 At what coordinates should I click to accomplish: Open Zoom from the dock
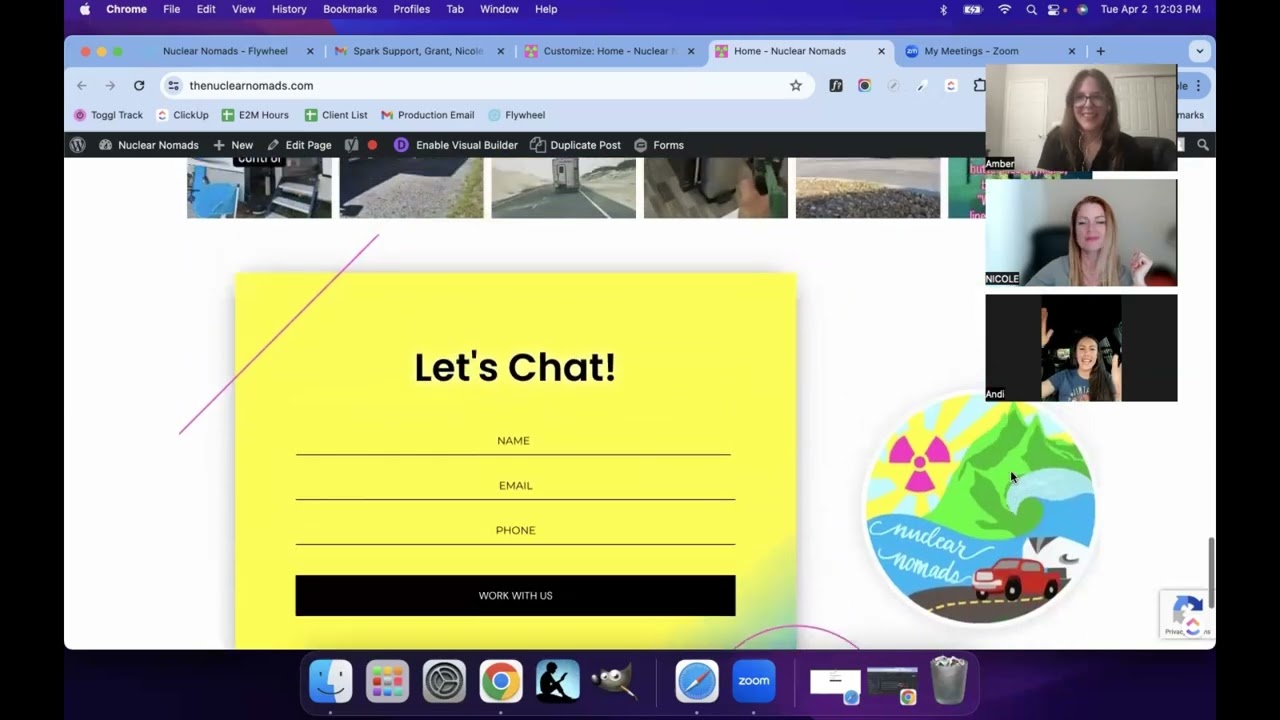[754, 681]
